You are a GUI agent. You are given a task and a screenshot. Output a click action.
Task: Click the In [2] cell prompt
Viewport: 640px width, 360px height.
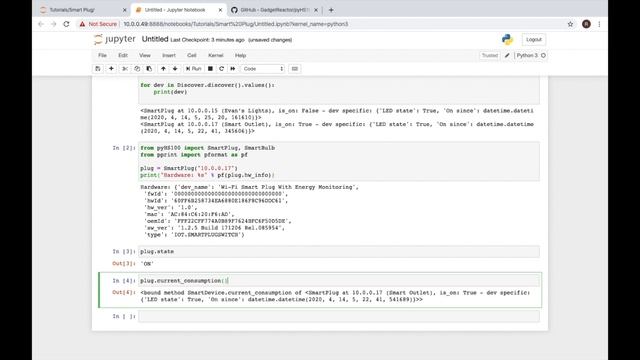tap(124, 148)
